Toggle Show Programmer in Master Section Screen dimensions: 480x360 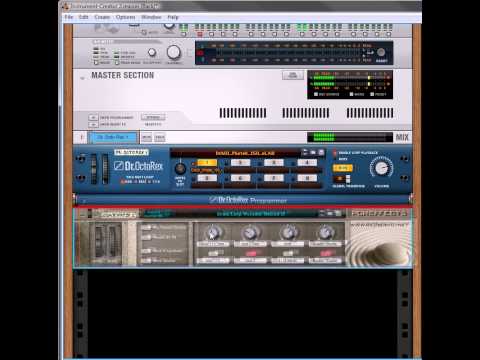click(x=93, y=117)
